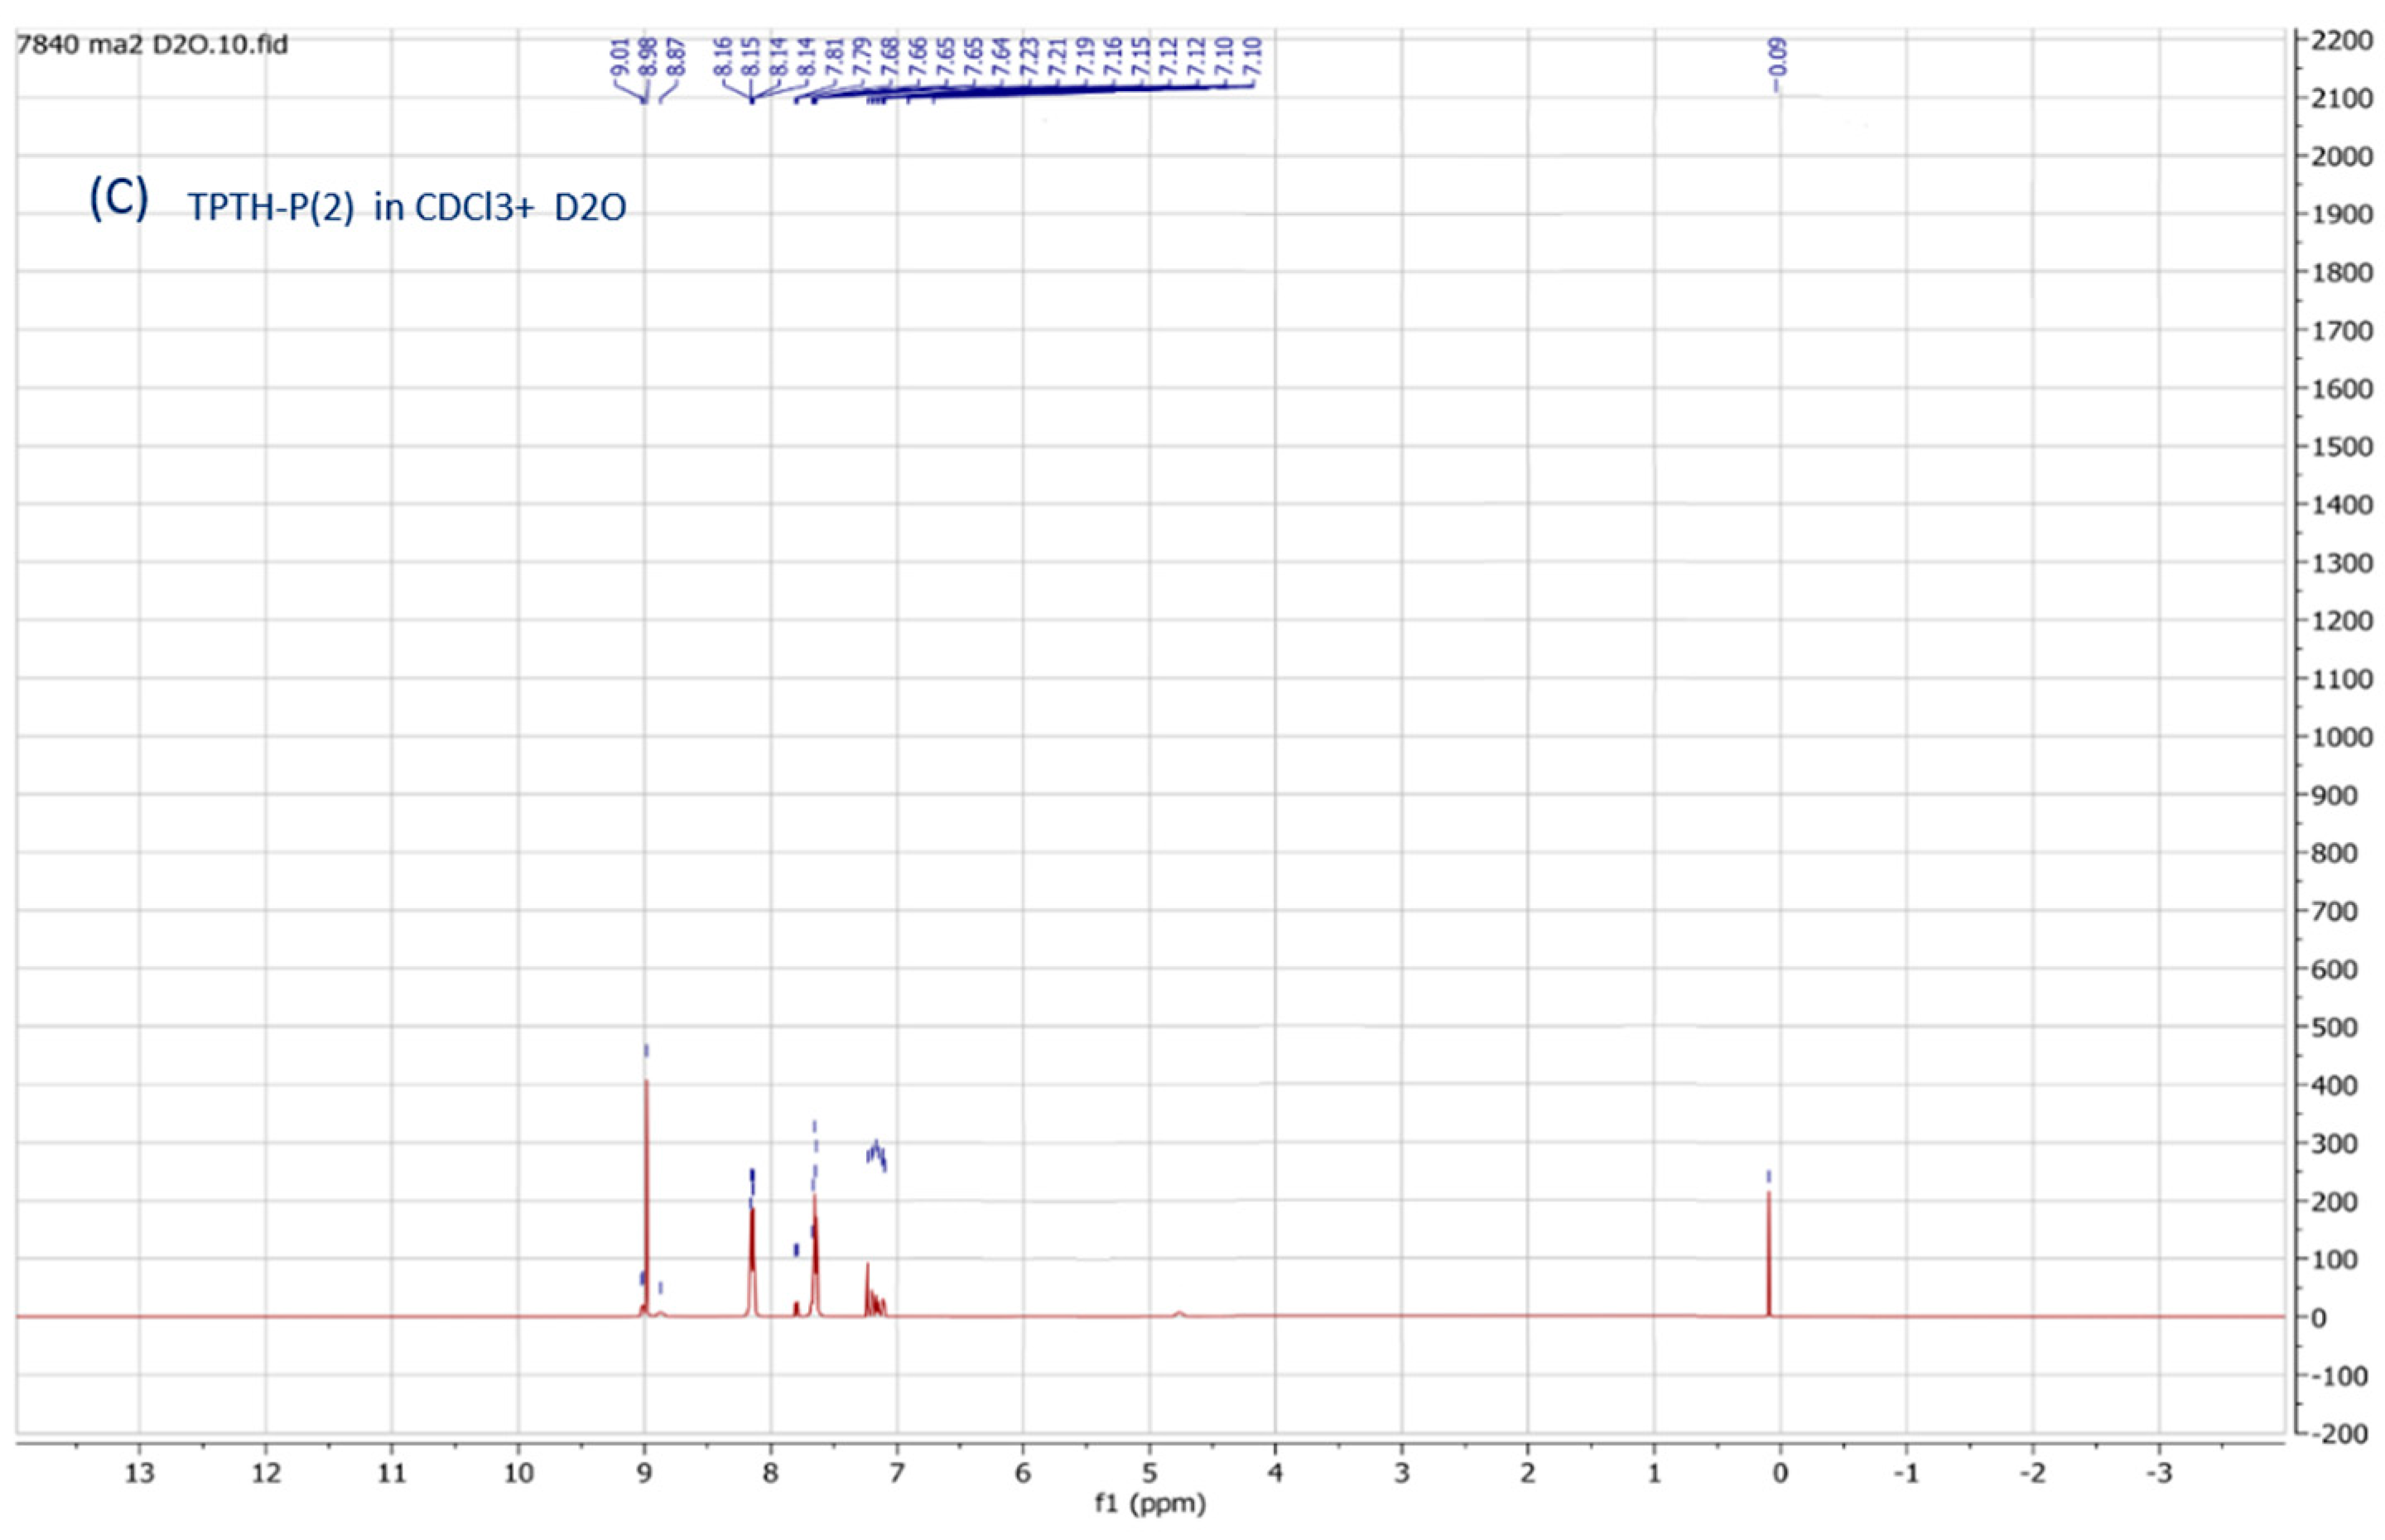The image size is (2385, 1540).
Task: Select the '7.19' peak label
Action: coord(1085,57)
